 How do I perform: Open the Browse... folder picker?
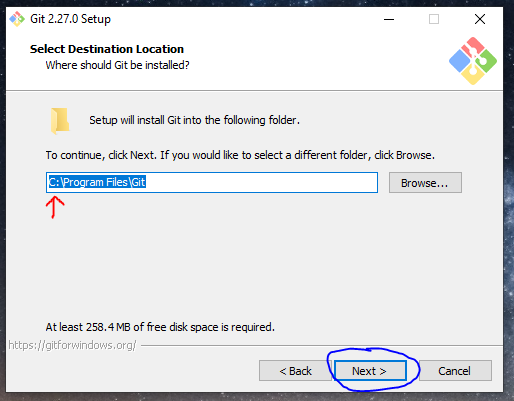pos(425,183)
